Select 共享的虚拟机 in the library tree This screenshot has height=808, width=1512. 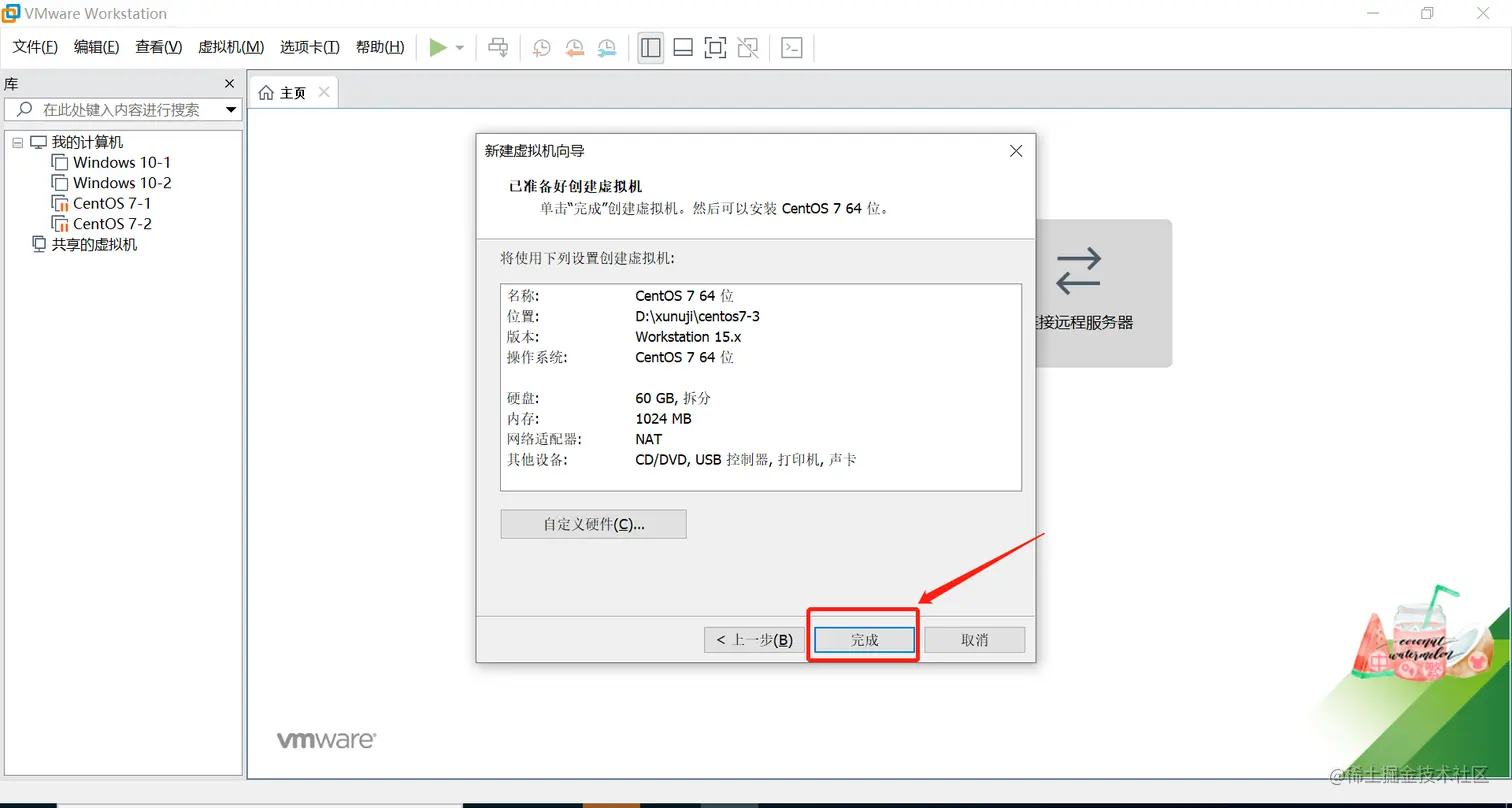94,244
